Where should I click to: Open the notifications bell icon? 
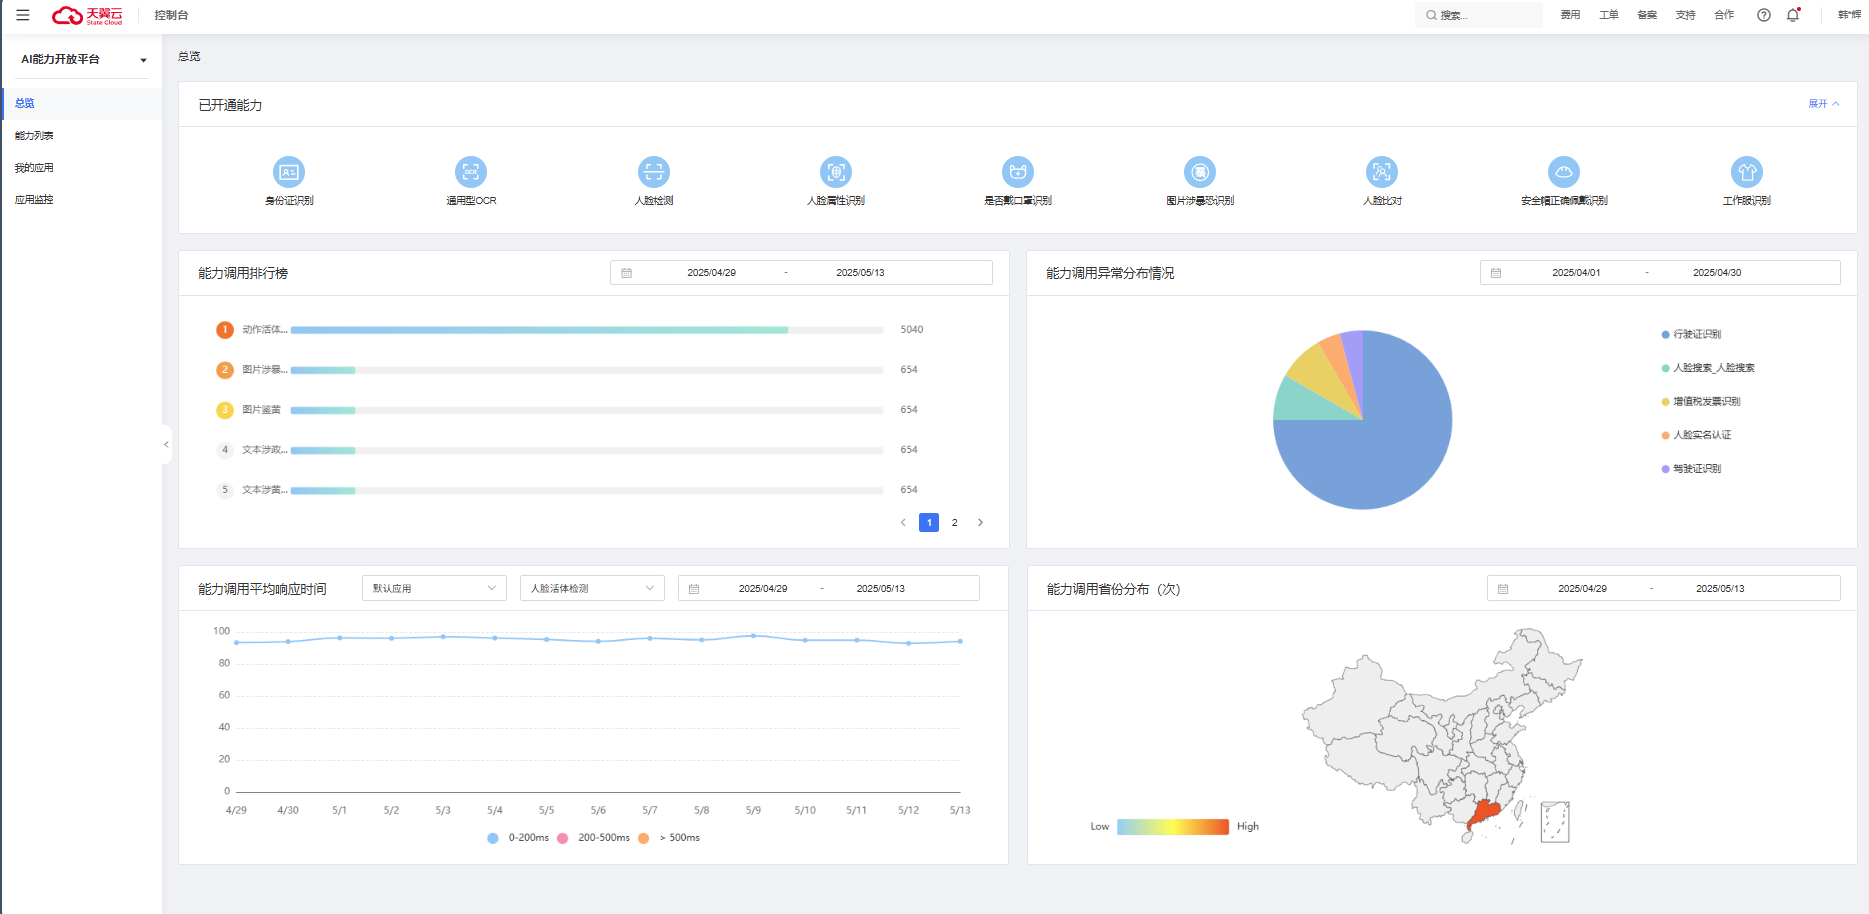click(x=1793, y=15)
